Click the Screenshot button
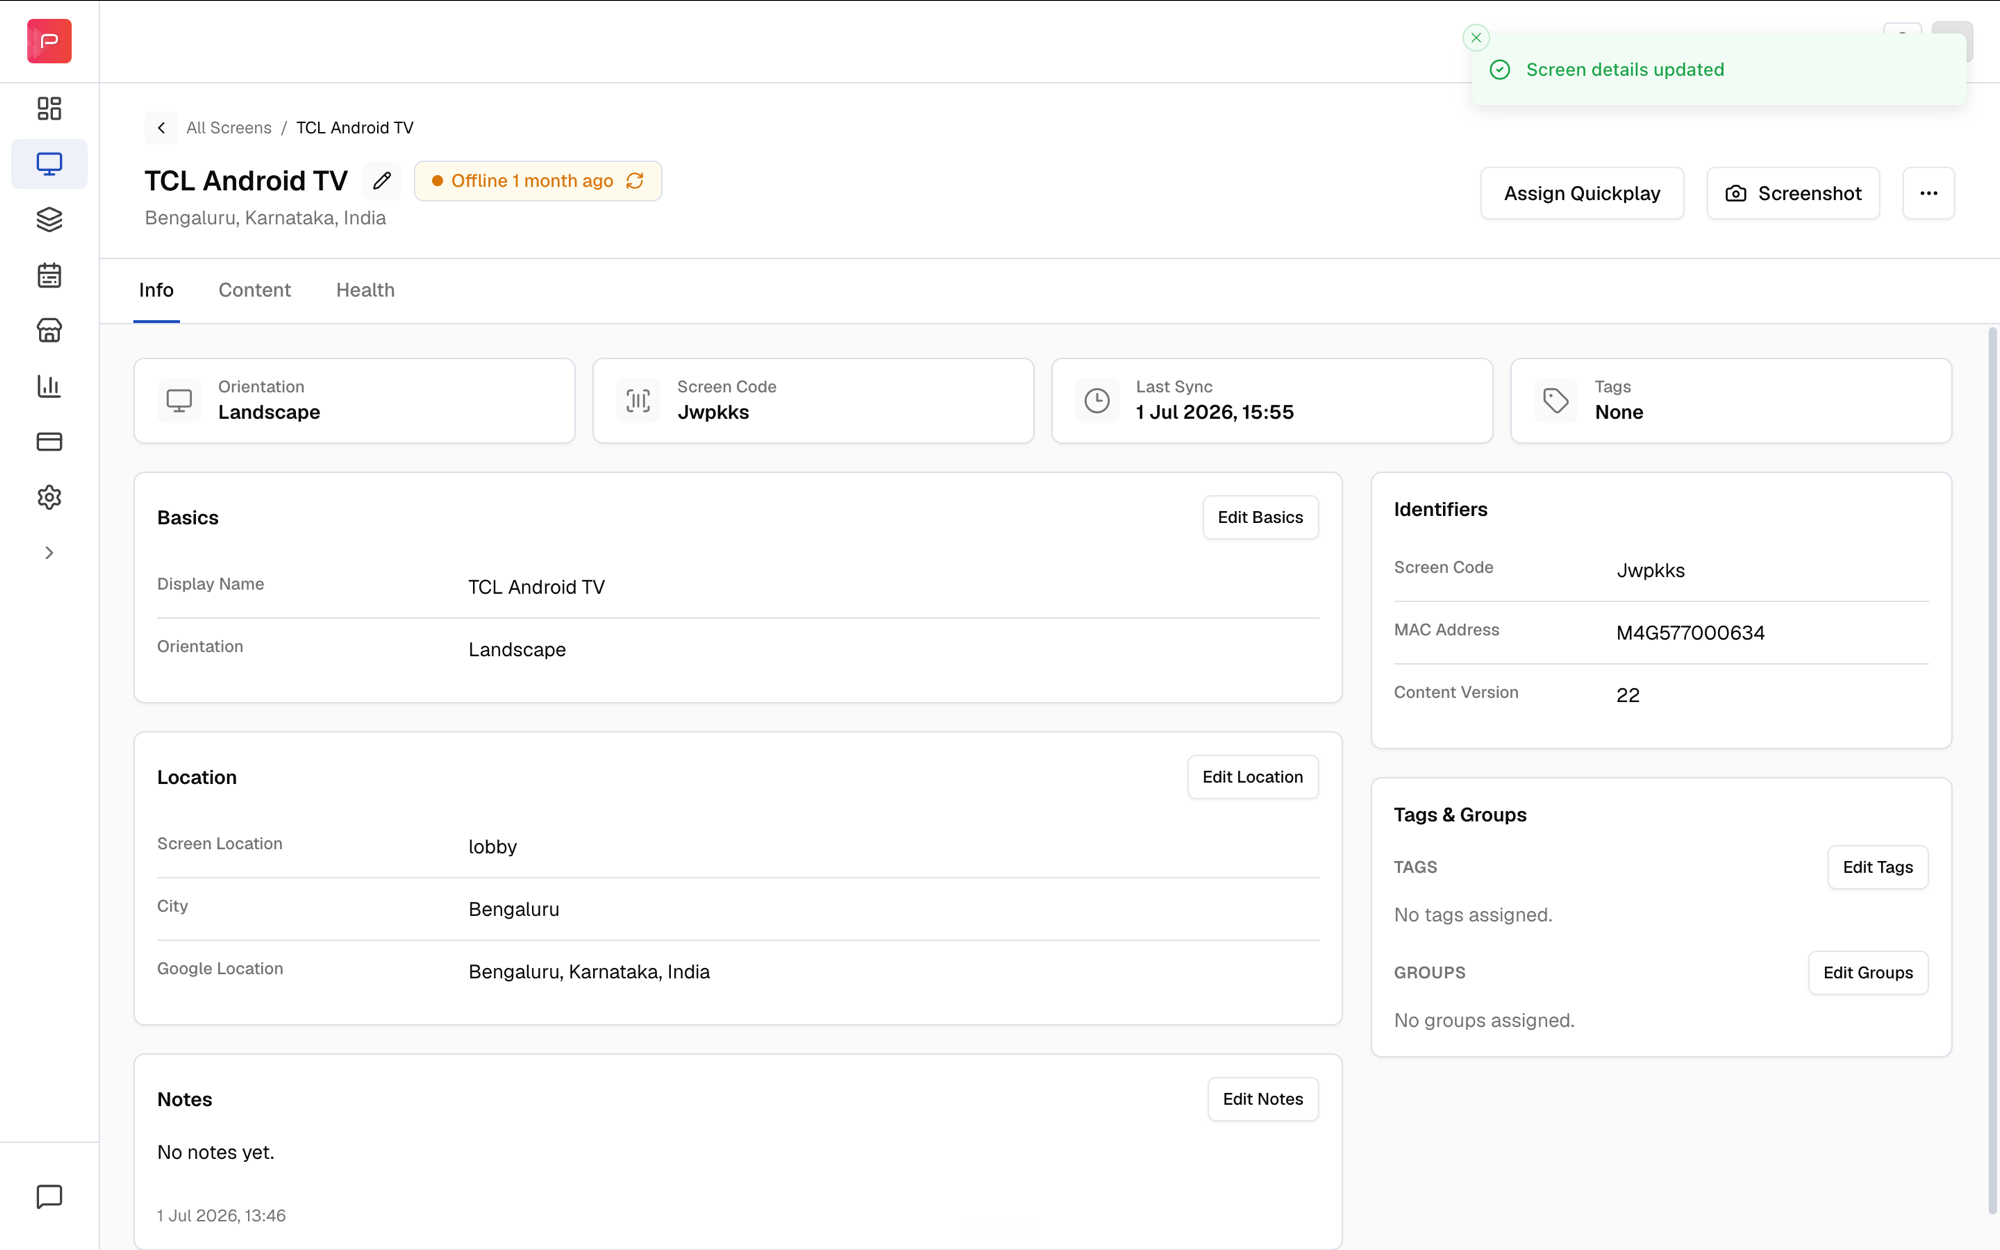The image size is (2000, 1250). [x=1793, y=193]
